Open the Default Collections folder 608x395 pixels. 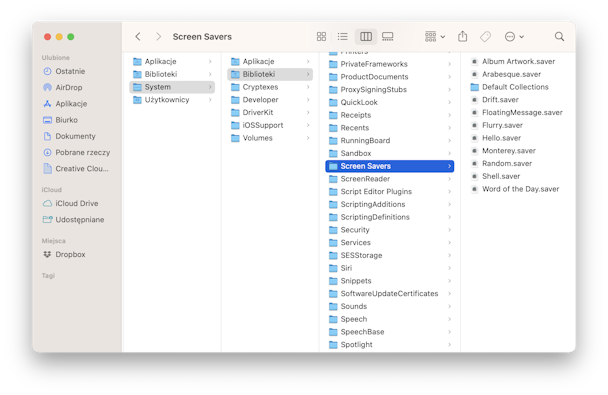coord(510,87)
